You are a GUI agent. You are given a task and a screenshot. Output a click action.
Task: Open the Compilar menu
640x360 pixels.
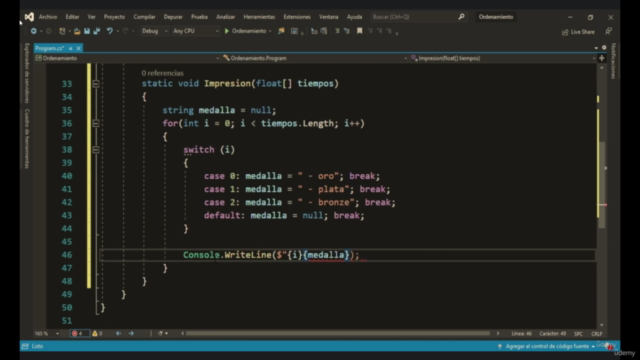[x=144, y=17]
